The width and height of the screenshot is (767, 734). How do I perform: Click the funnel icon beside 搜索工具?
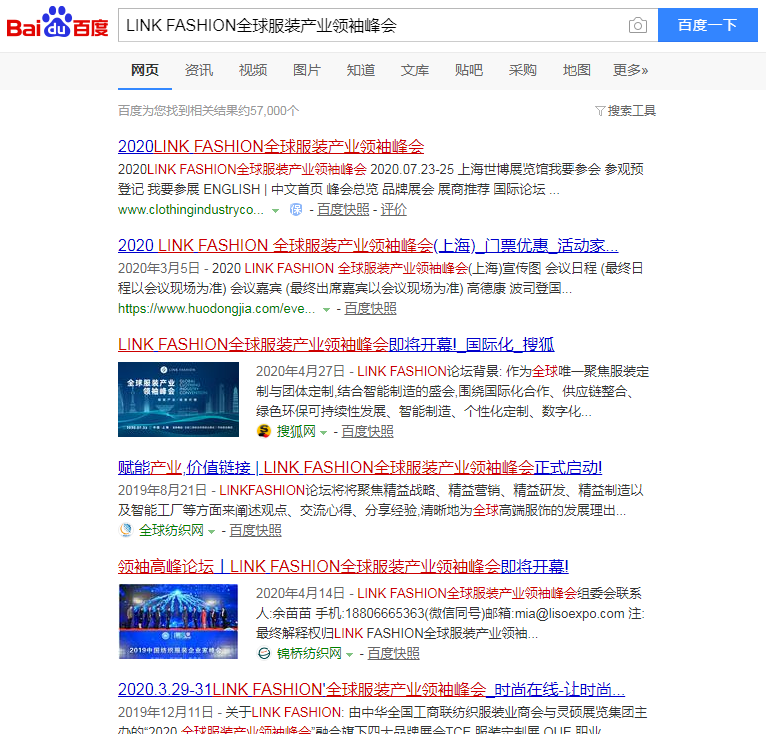coord(600,111)
